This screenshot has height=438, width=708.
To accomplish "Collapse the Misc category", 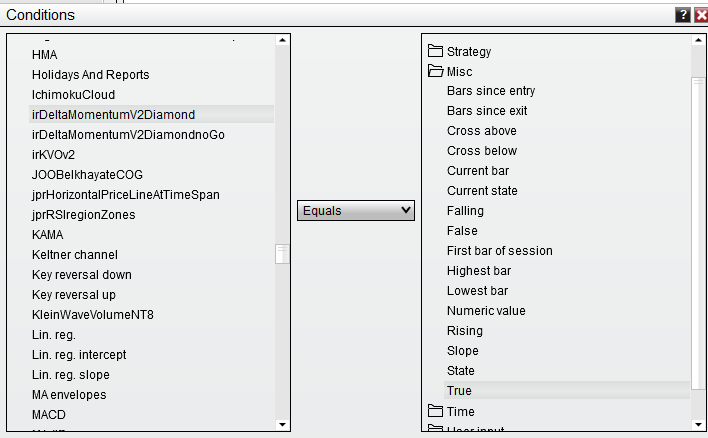I will (459, 71).
